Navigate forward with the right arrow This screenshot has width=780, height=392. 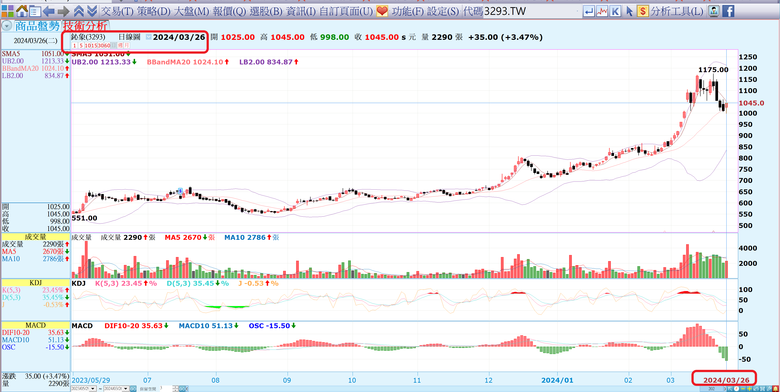63,11
